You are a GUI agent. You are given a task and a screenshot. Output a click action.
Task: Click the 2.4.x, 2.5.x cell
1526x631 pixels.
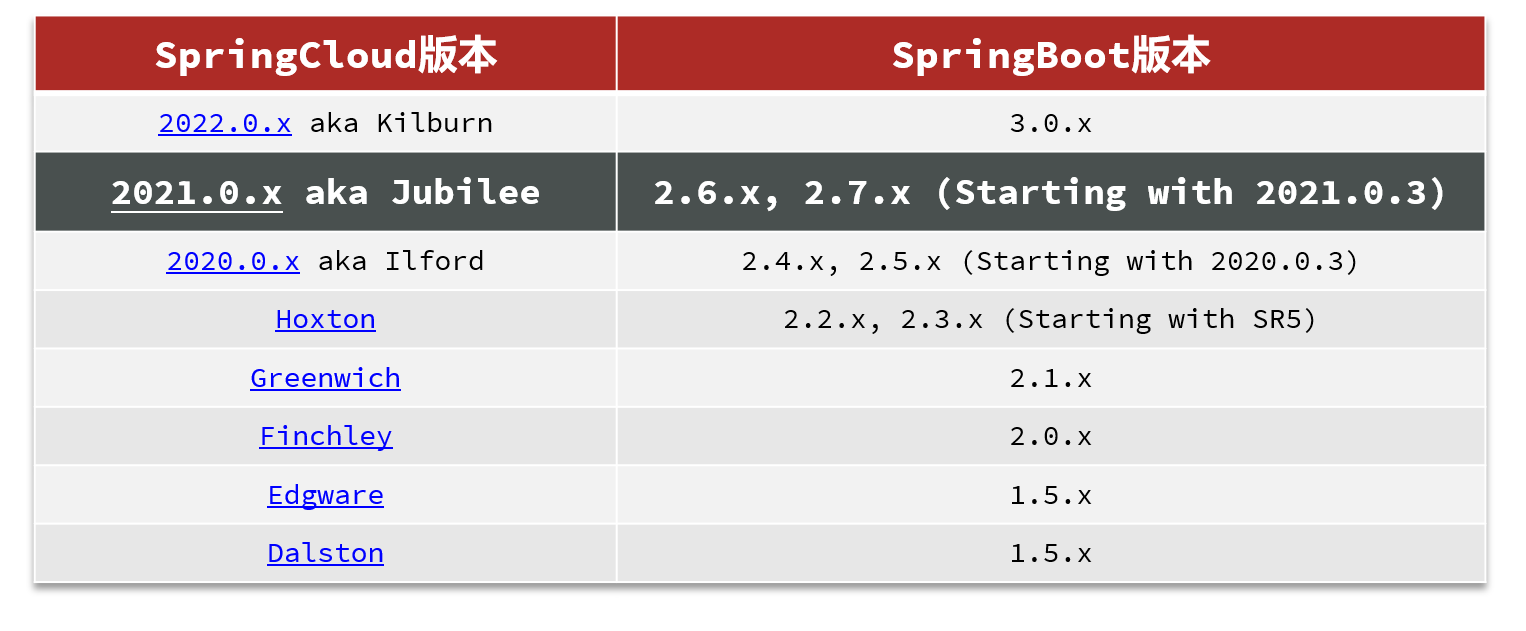click(x=1050, y=261)
